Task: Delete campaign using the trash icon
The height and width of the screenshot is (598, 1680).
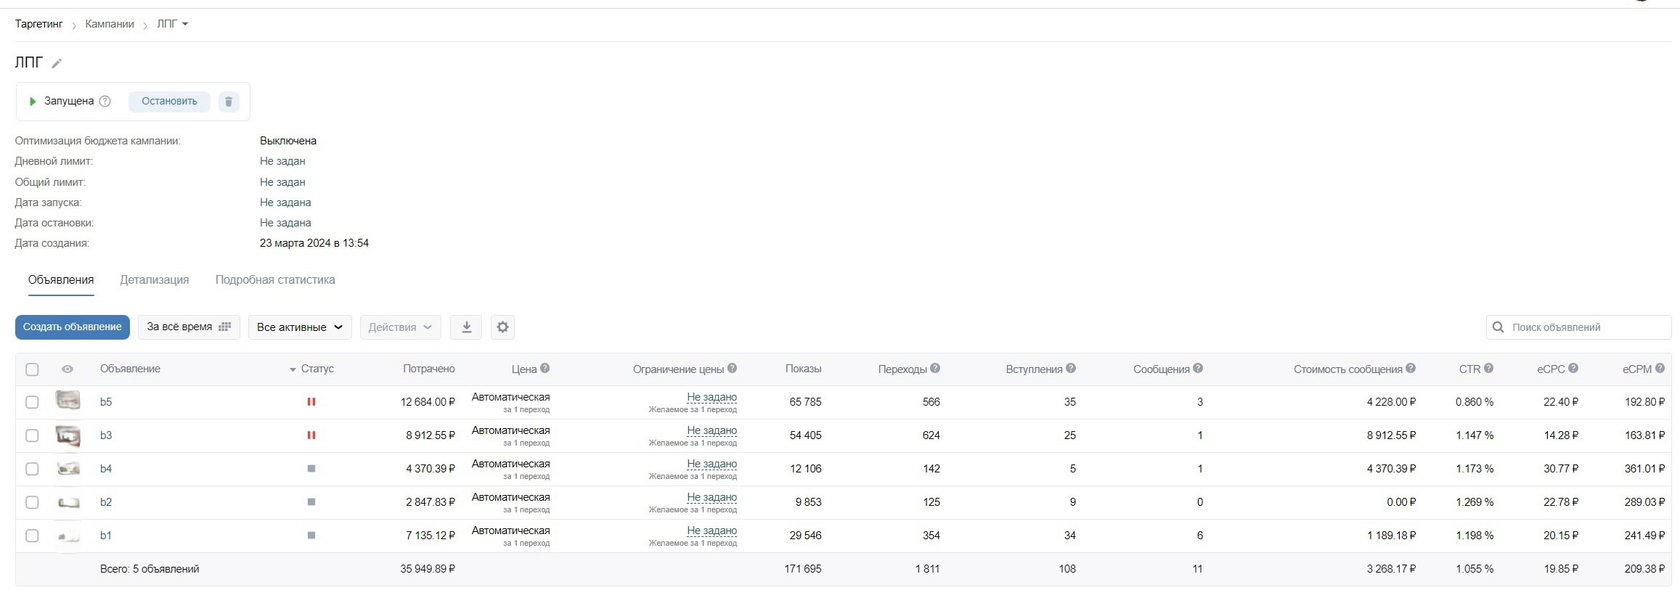Action: [228, 101]
